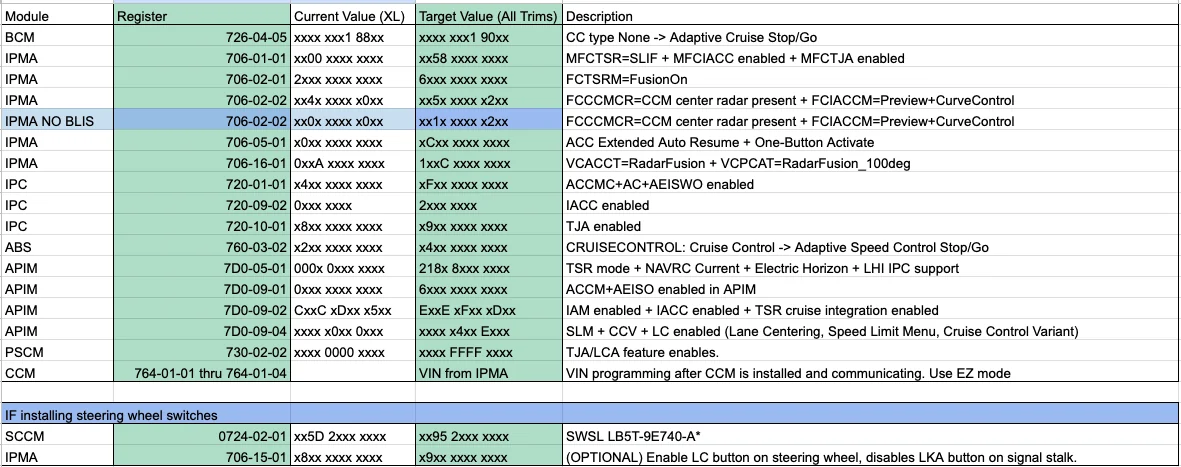Select current value xx4x xxxx x0xx
Screen dimensions: 1181x467
pos(352,100)
